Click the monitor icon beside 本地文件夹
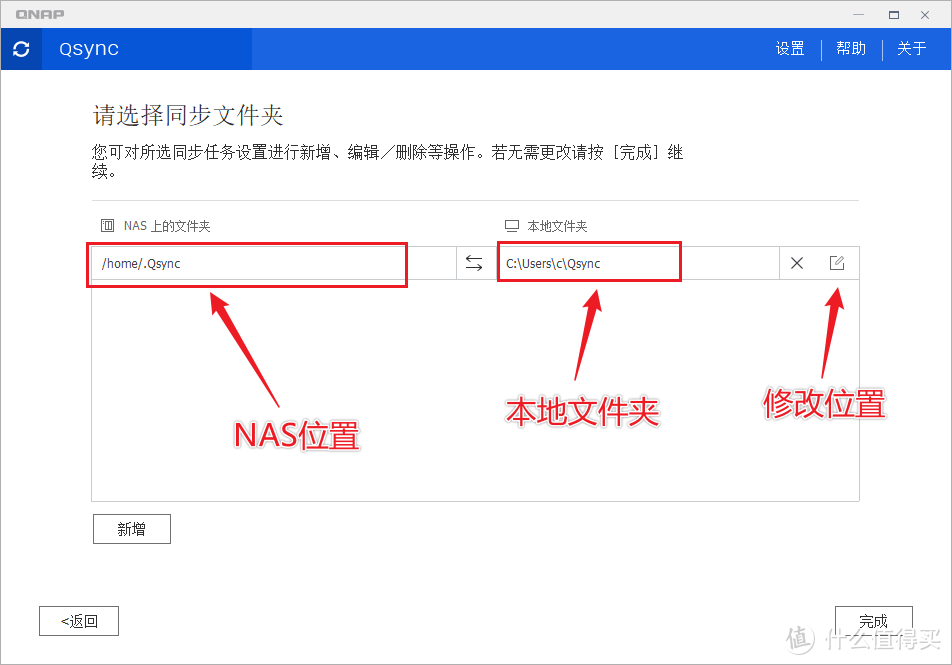 pos(514,225)
